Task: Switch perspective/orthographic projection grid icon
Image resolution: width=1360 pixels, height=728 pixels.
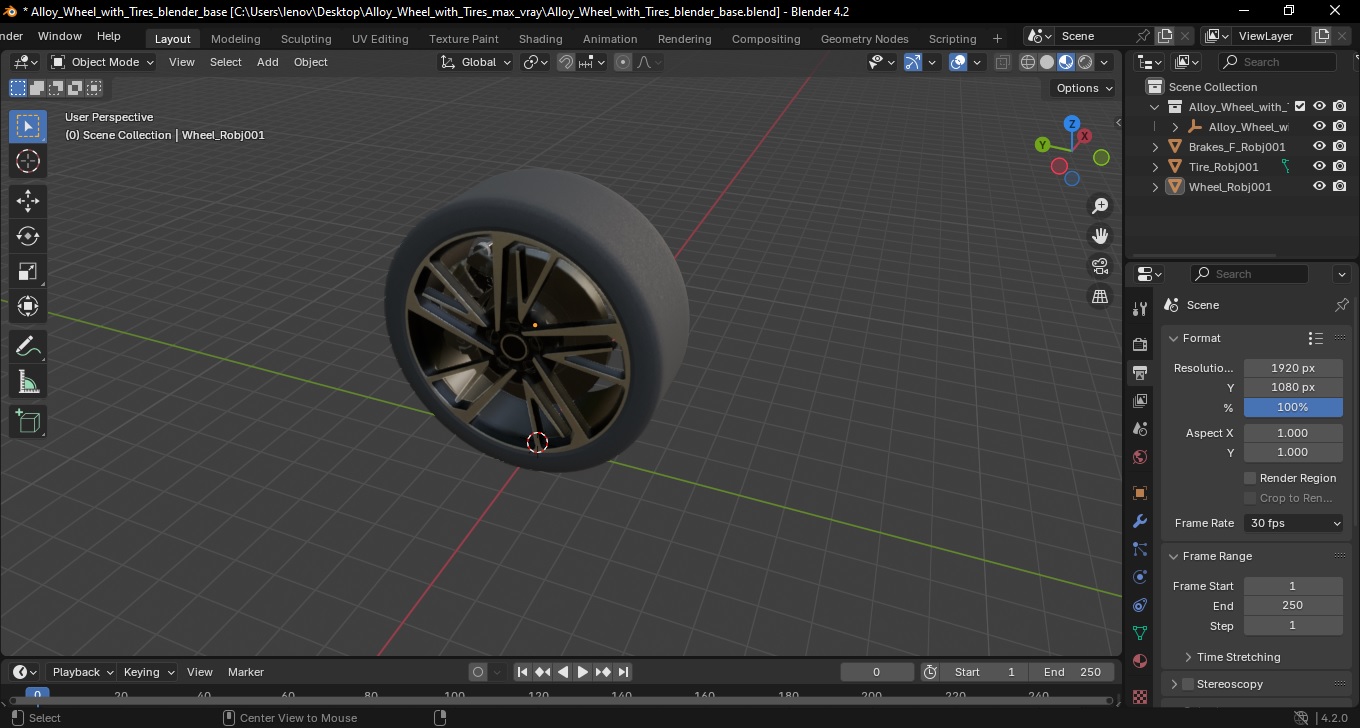Action: tap(1100, 296)
